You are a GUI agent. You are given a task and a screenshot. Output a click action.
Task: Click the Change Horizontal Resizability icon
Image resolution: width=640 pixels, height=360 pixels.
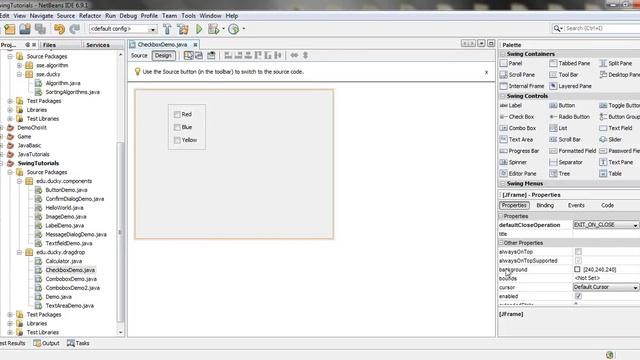(294, 56)
